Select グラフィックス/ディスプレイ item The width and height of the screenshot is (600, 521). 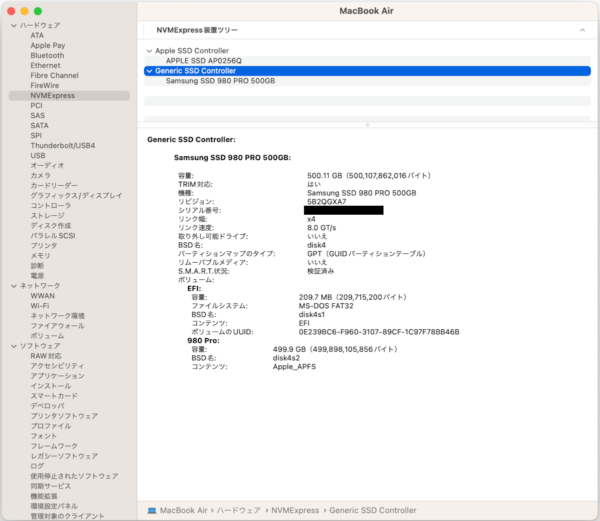77,195
